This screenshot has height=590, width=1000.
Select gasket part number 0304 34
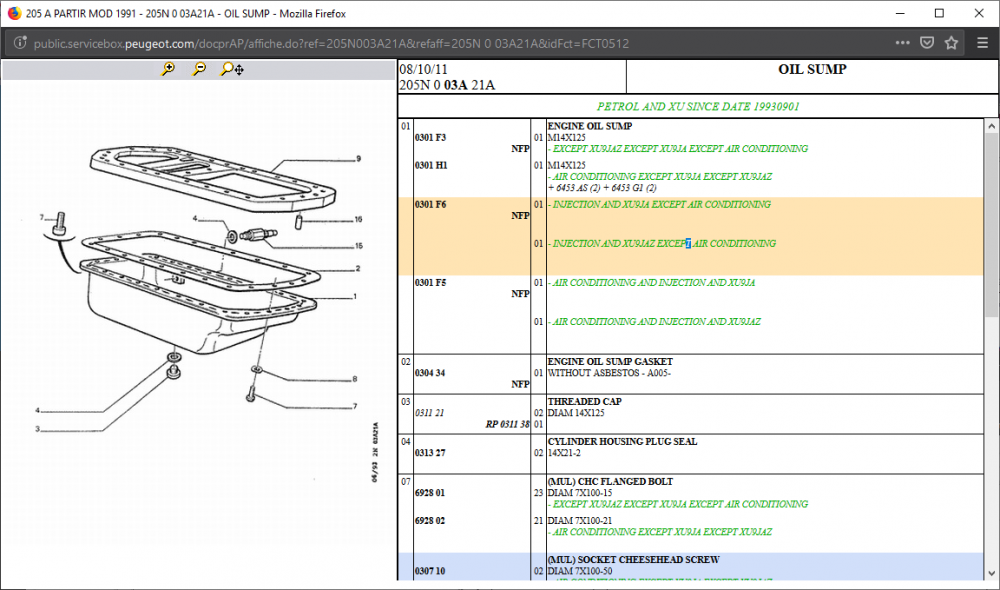[430, 373]
